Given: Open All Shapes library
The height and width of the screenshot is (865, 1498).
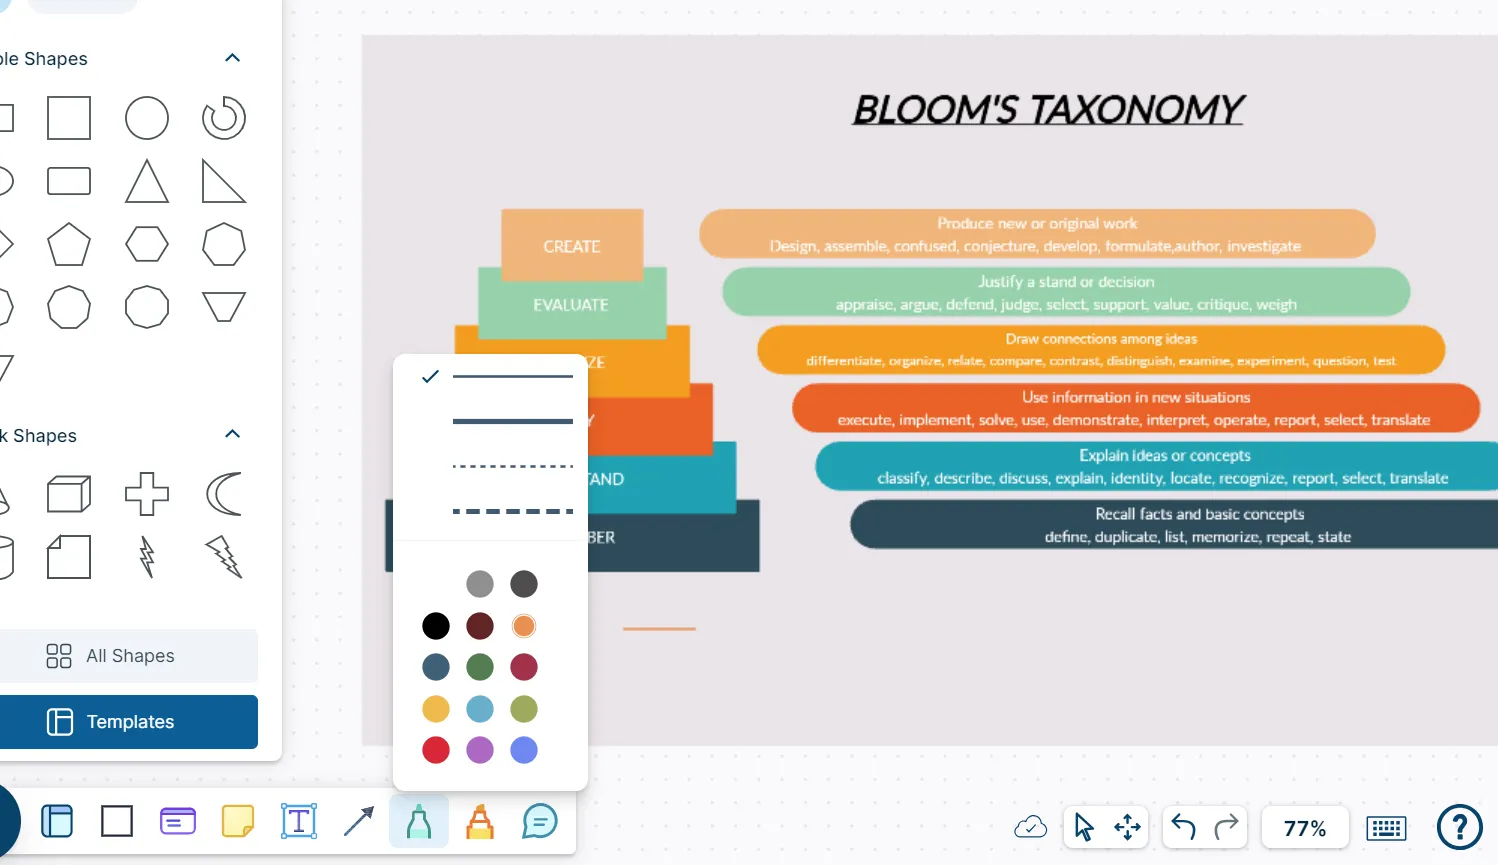Looking at the screenshot, I should coord(129,656).
